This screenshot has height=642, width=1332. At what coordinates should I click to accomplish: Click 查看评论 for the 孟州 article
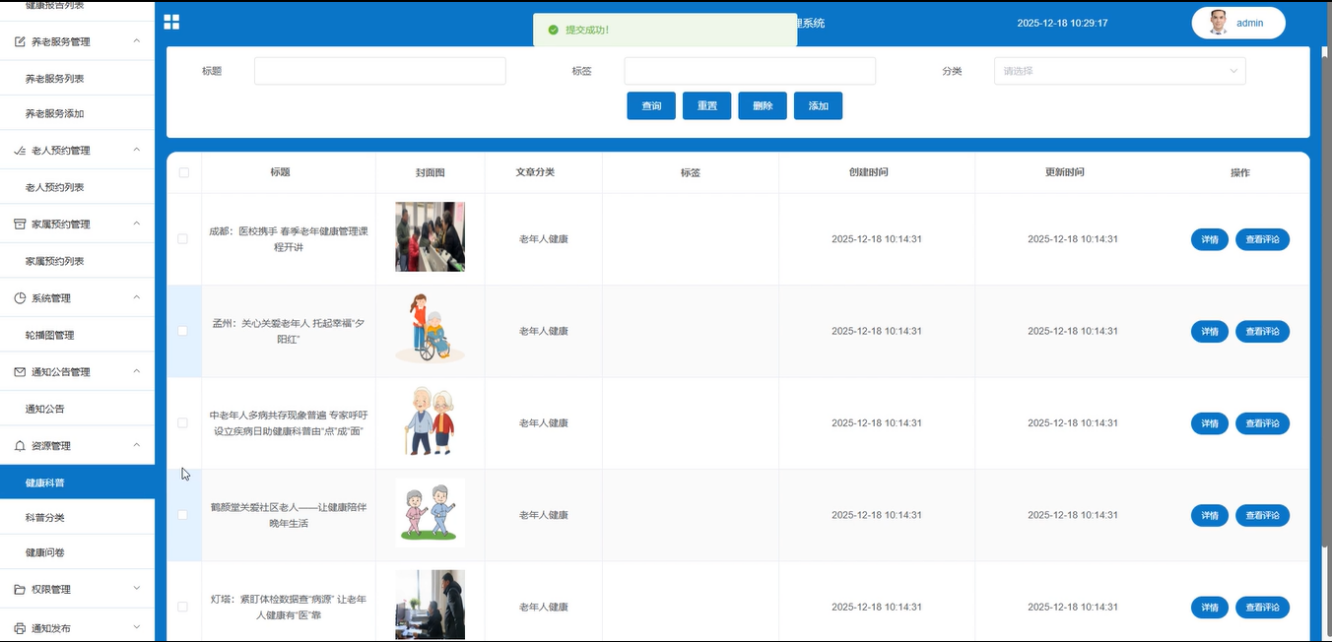[1263, 332]
